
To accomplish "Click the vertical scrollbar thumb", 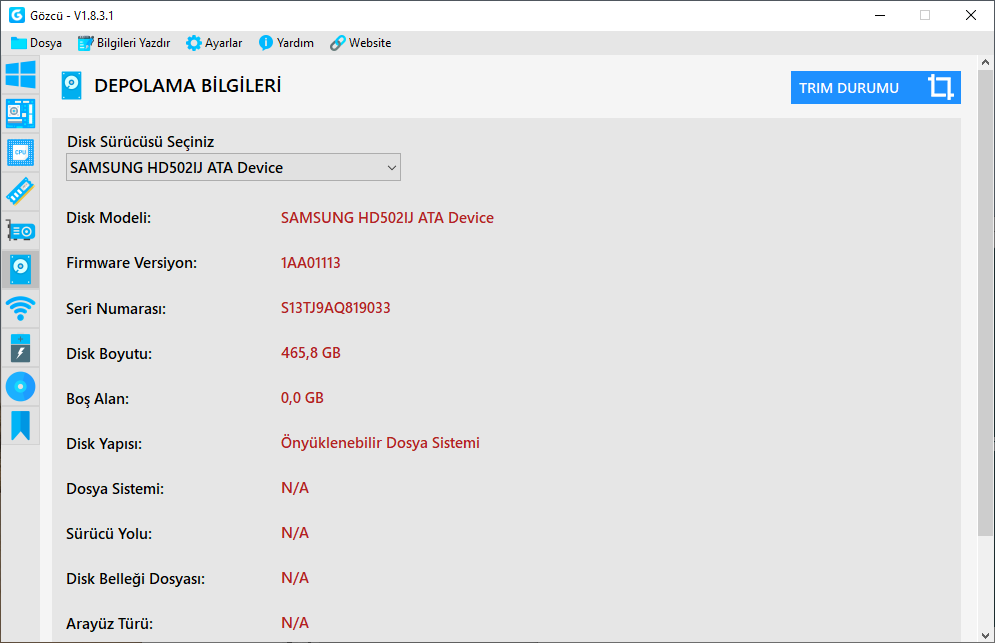I will (x=985, y=303).
